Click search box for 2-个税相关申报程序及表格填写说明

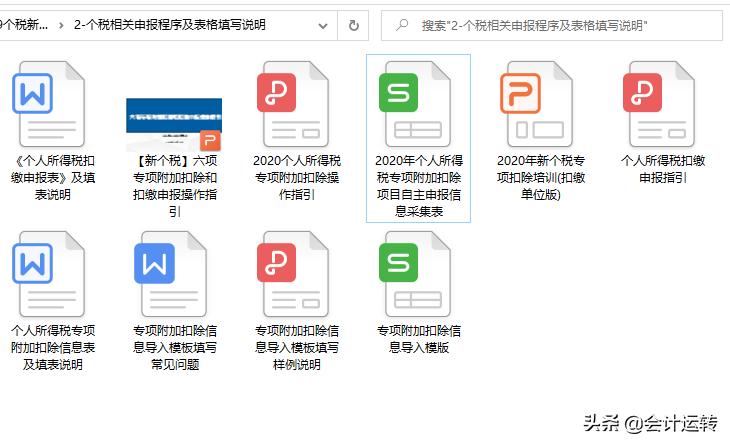(552, 26)
